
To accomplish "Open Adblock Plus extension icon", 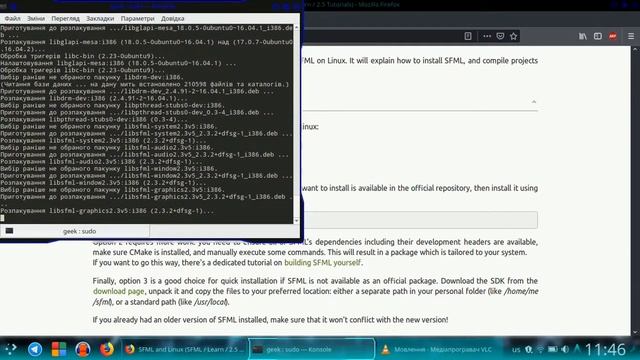I will (x=613, y=36).
